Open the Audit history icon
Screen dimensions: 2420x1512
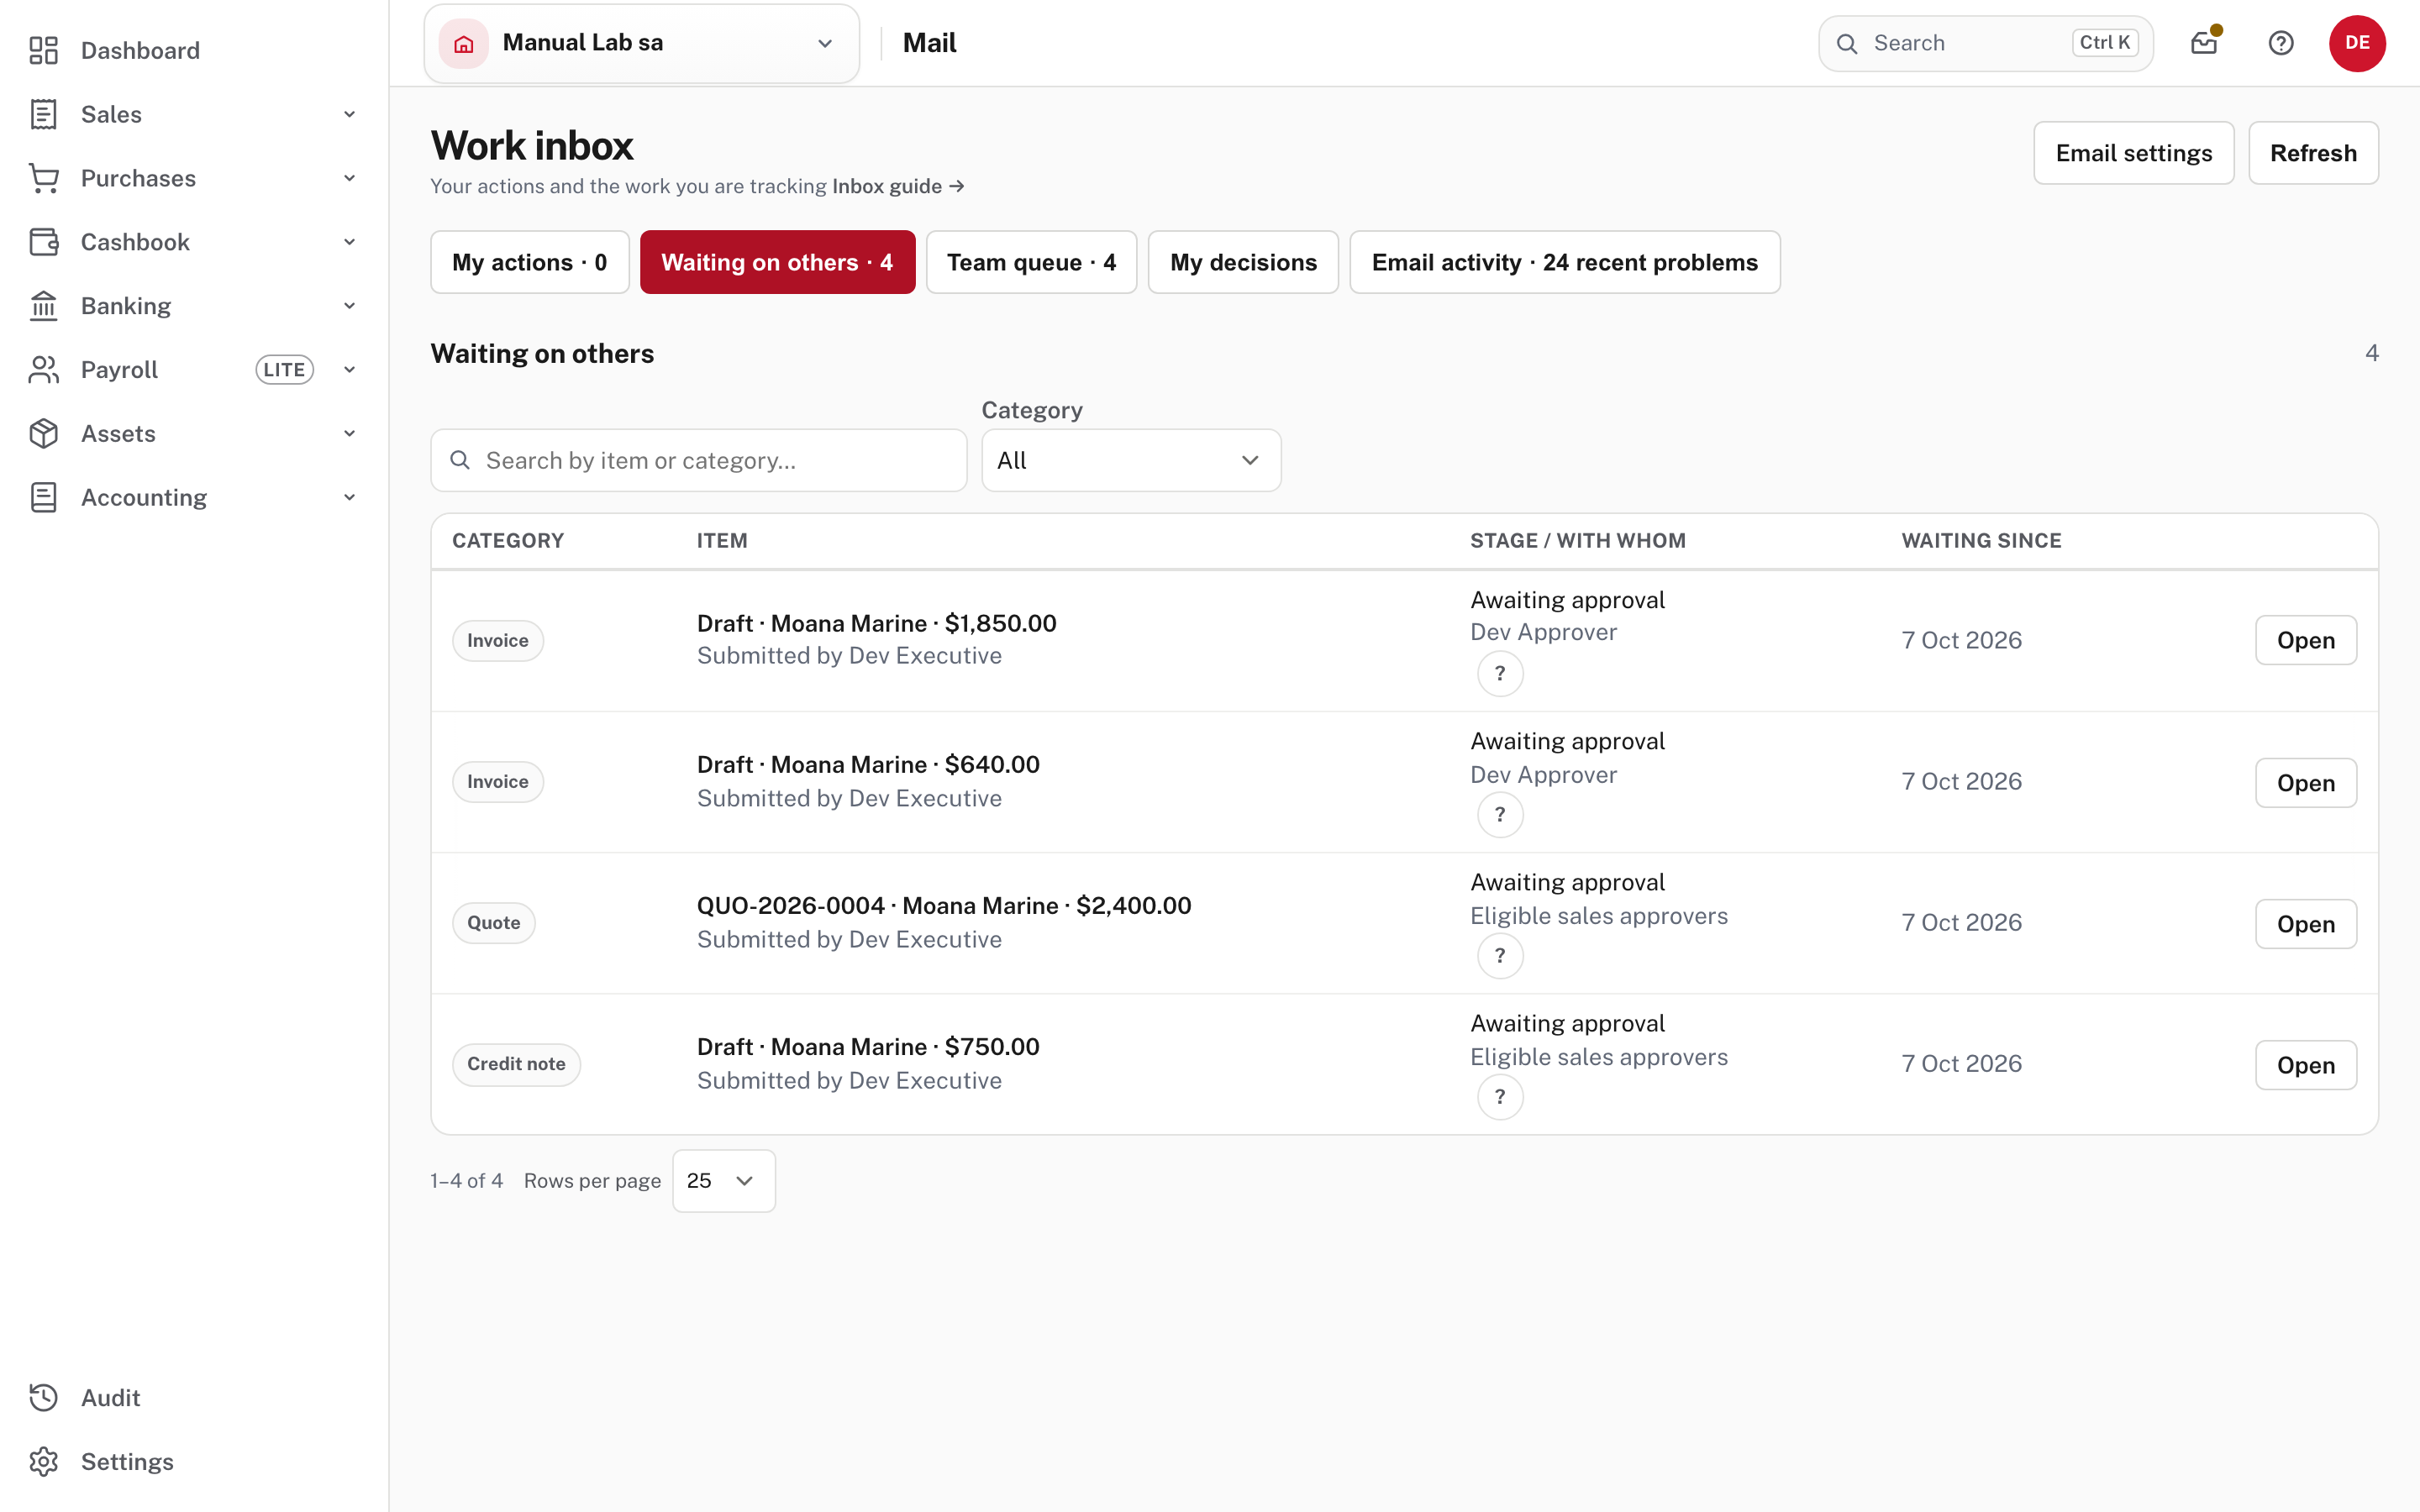pyautogui.click(x=43, y=1398)
